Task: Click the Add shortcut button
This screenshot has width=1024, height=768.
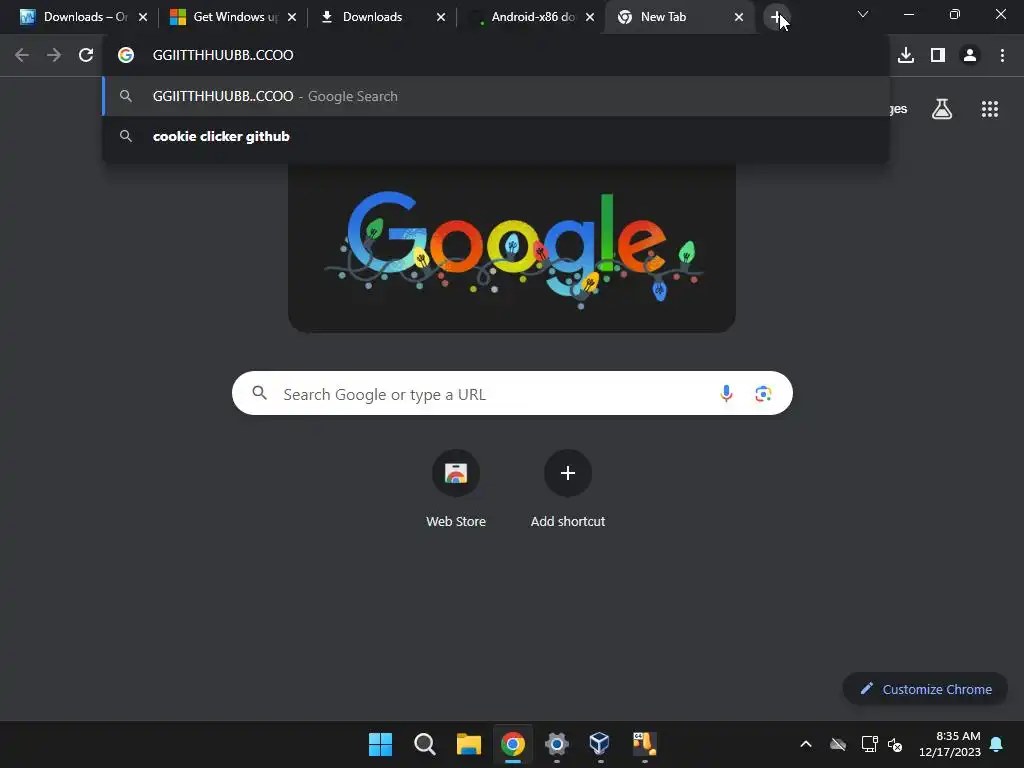Action: 568,490
